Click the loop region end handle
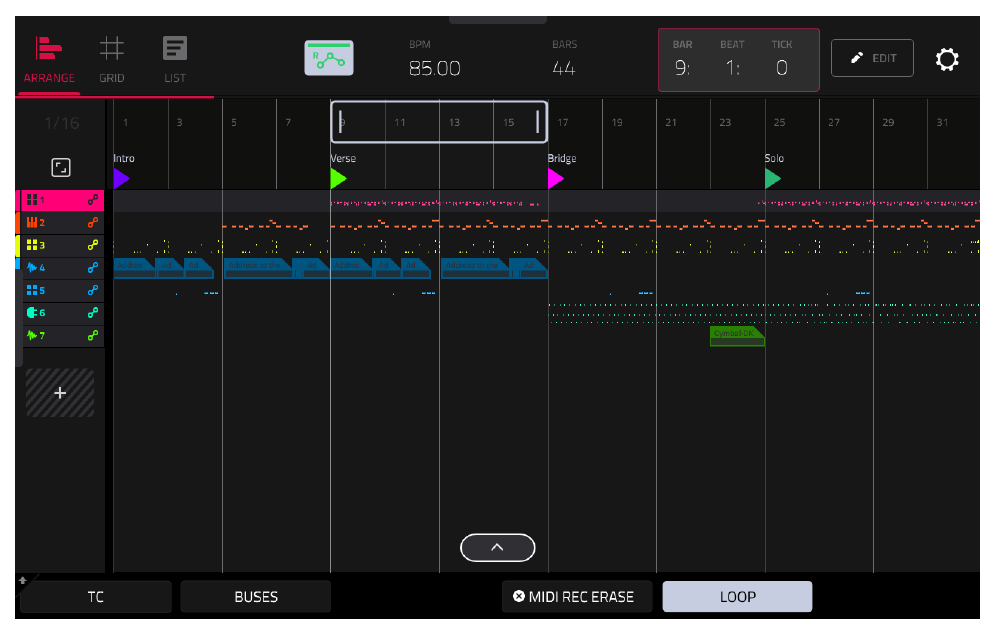996x636 pixels. pos(537,121)
